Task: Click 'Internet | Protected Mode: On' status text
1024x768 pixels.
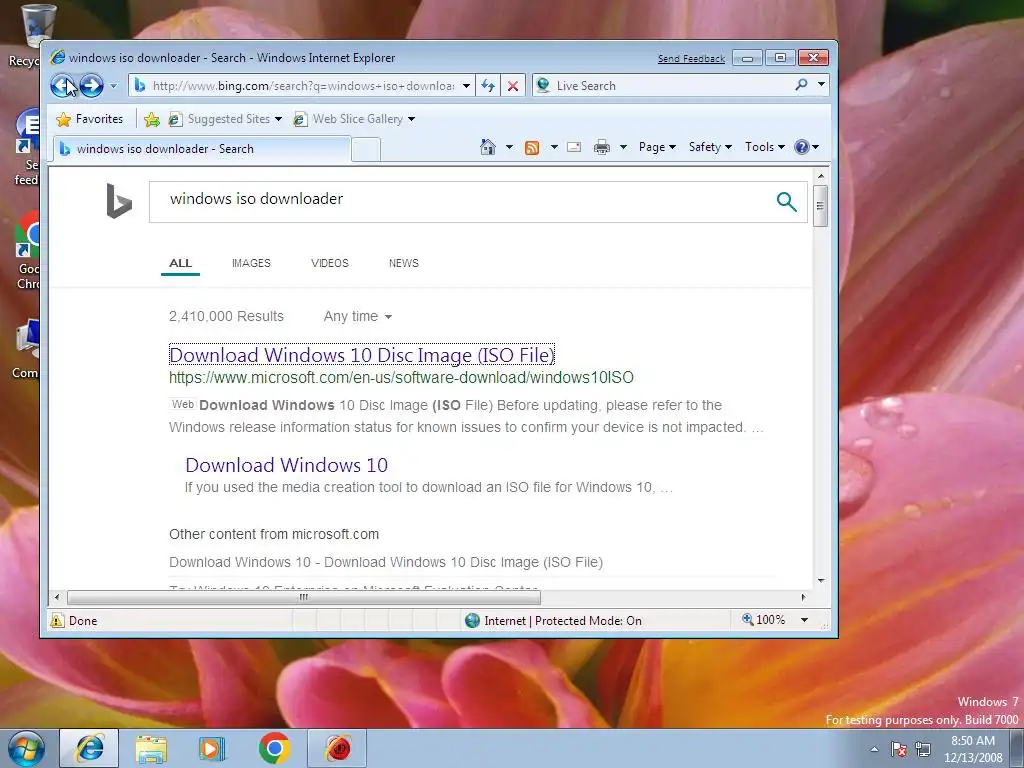Action: [563, 621]
